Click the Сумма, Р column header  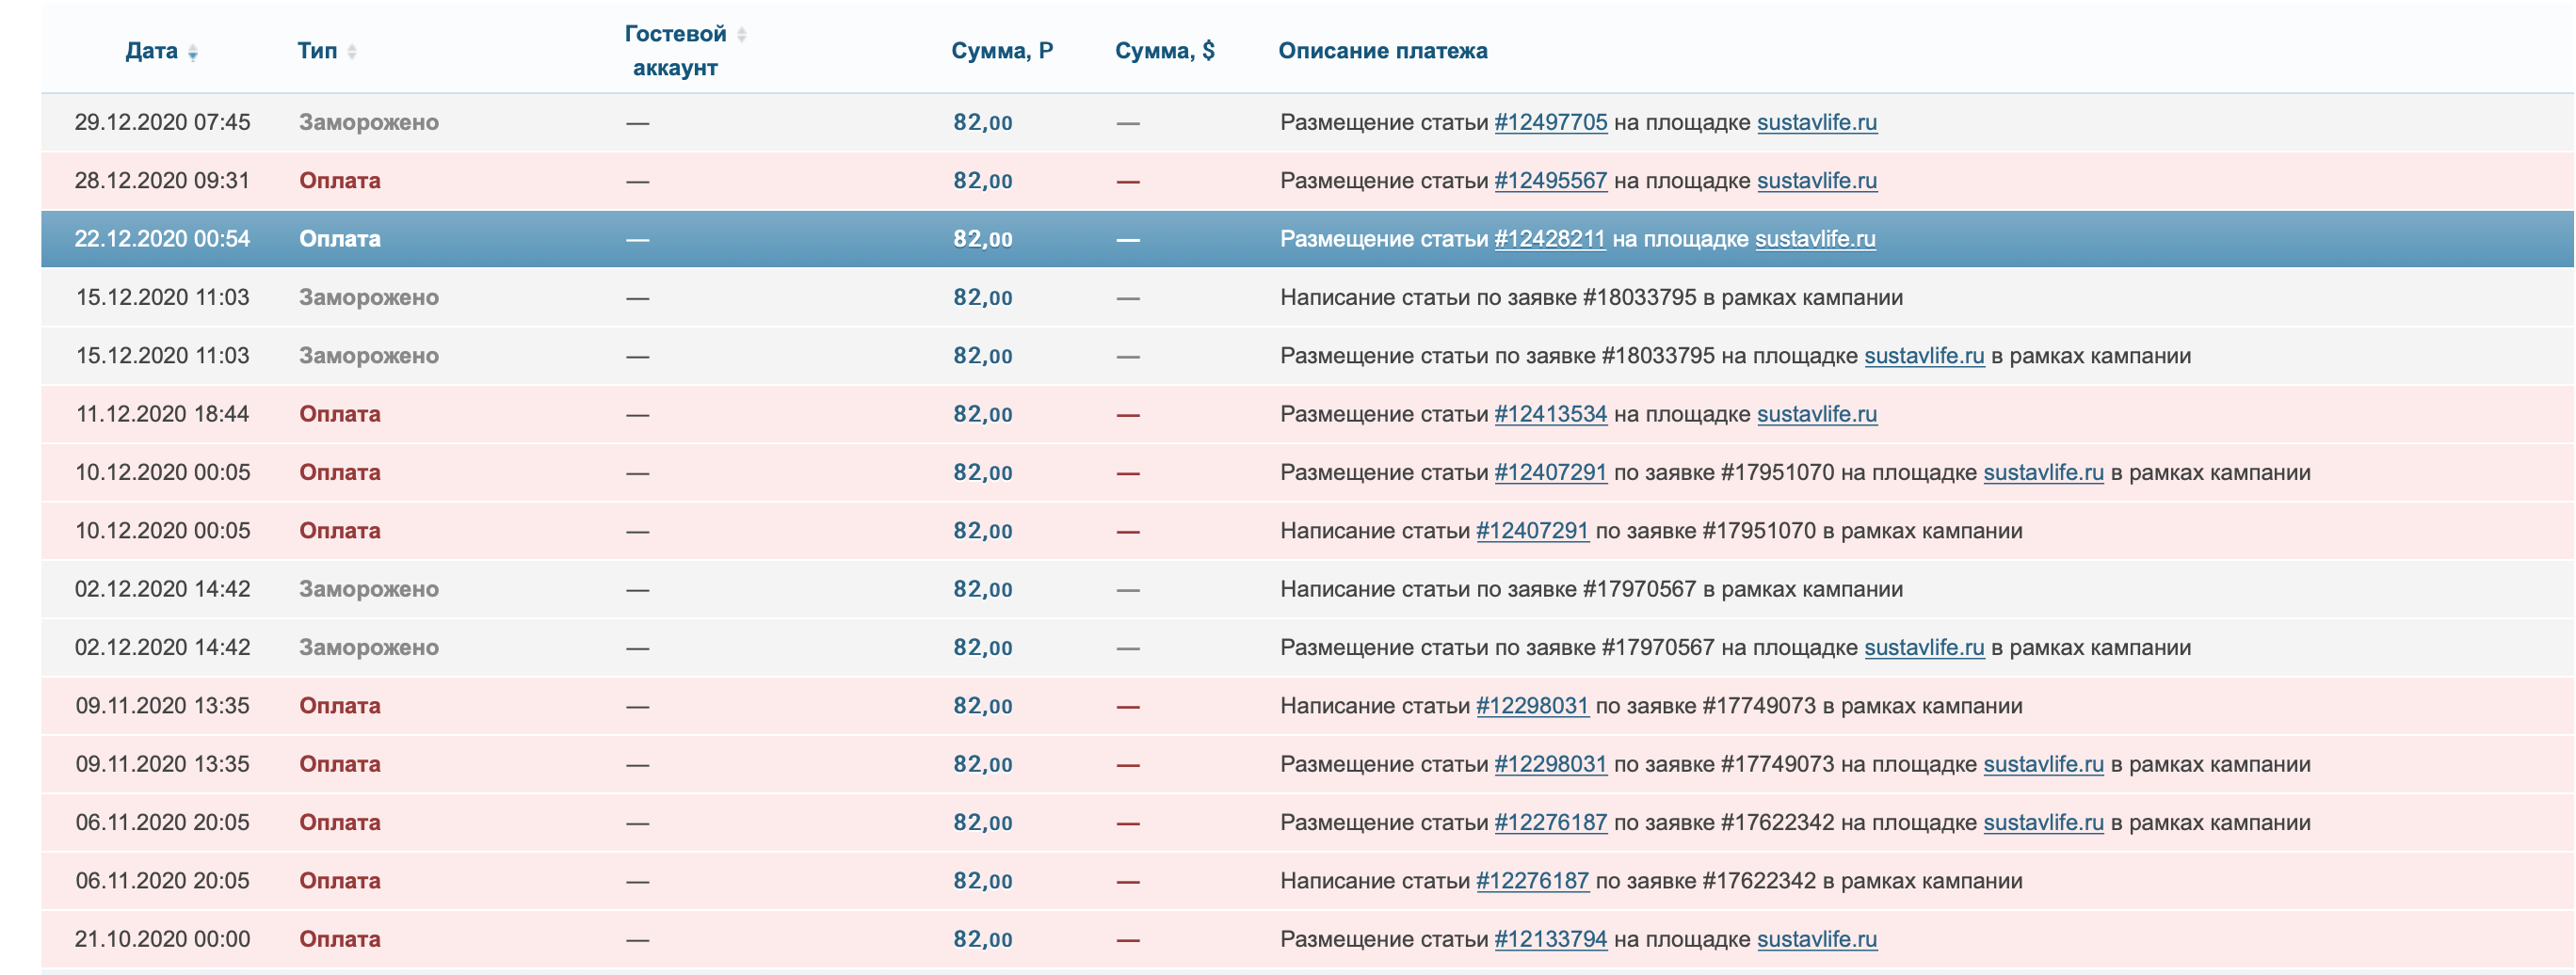coord(1001,51)
